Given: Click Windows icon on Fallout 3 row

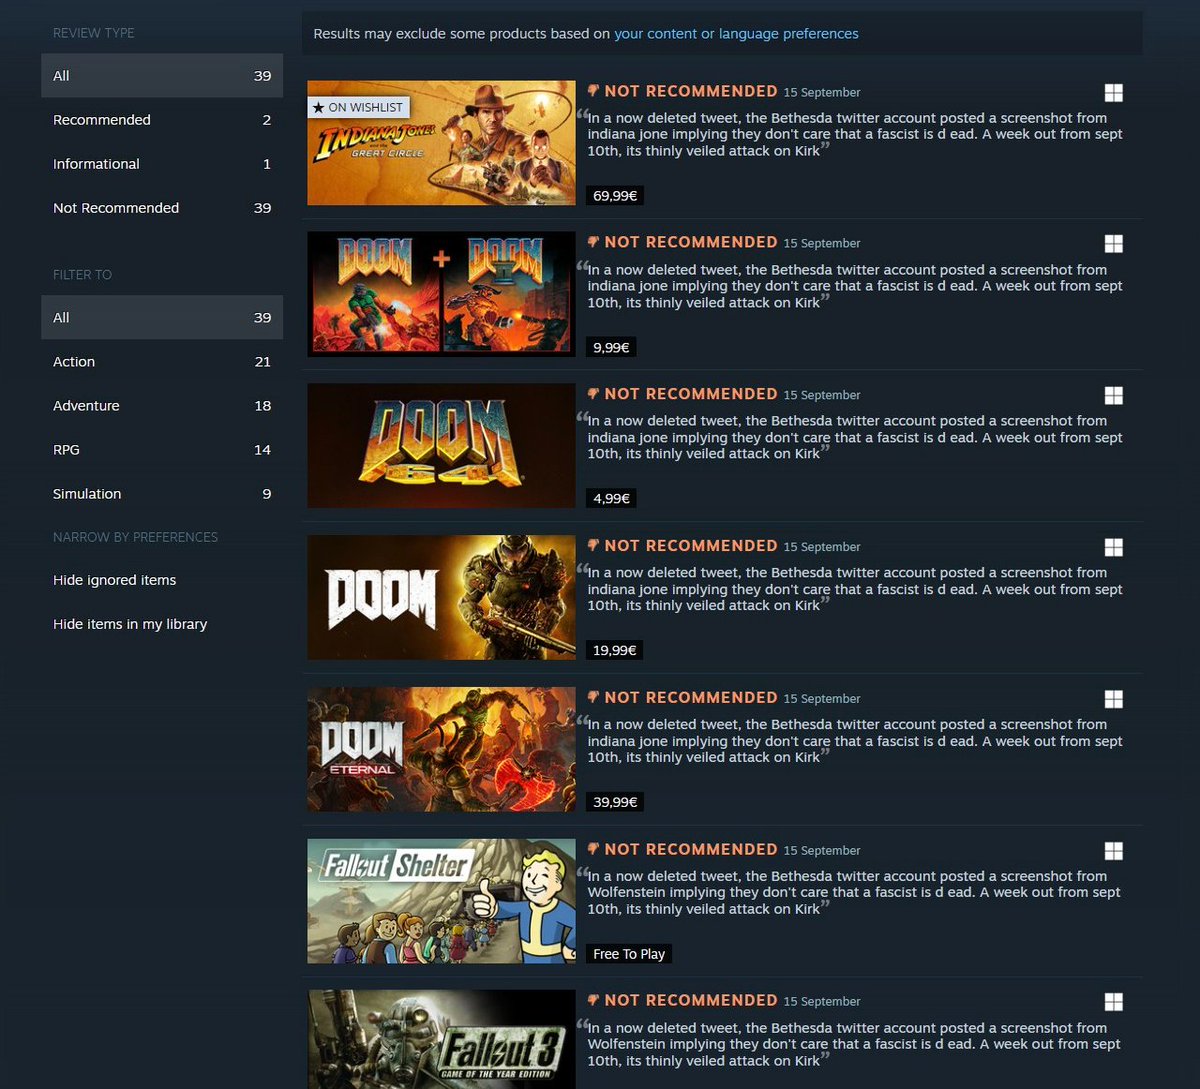Looking at the screenshot, I should [1113, 1002].
